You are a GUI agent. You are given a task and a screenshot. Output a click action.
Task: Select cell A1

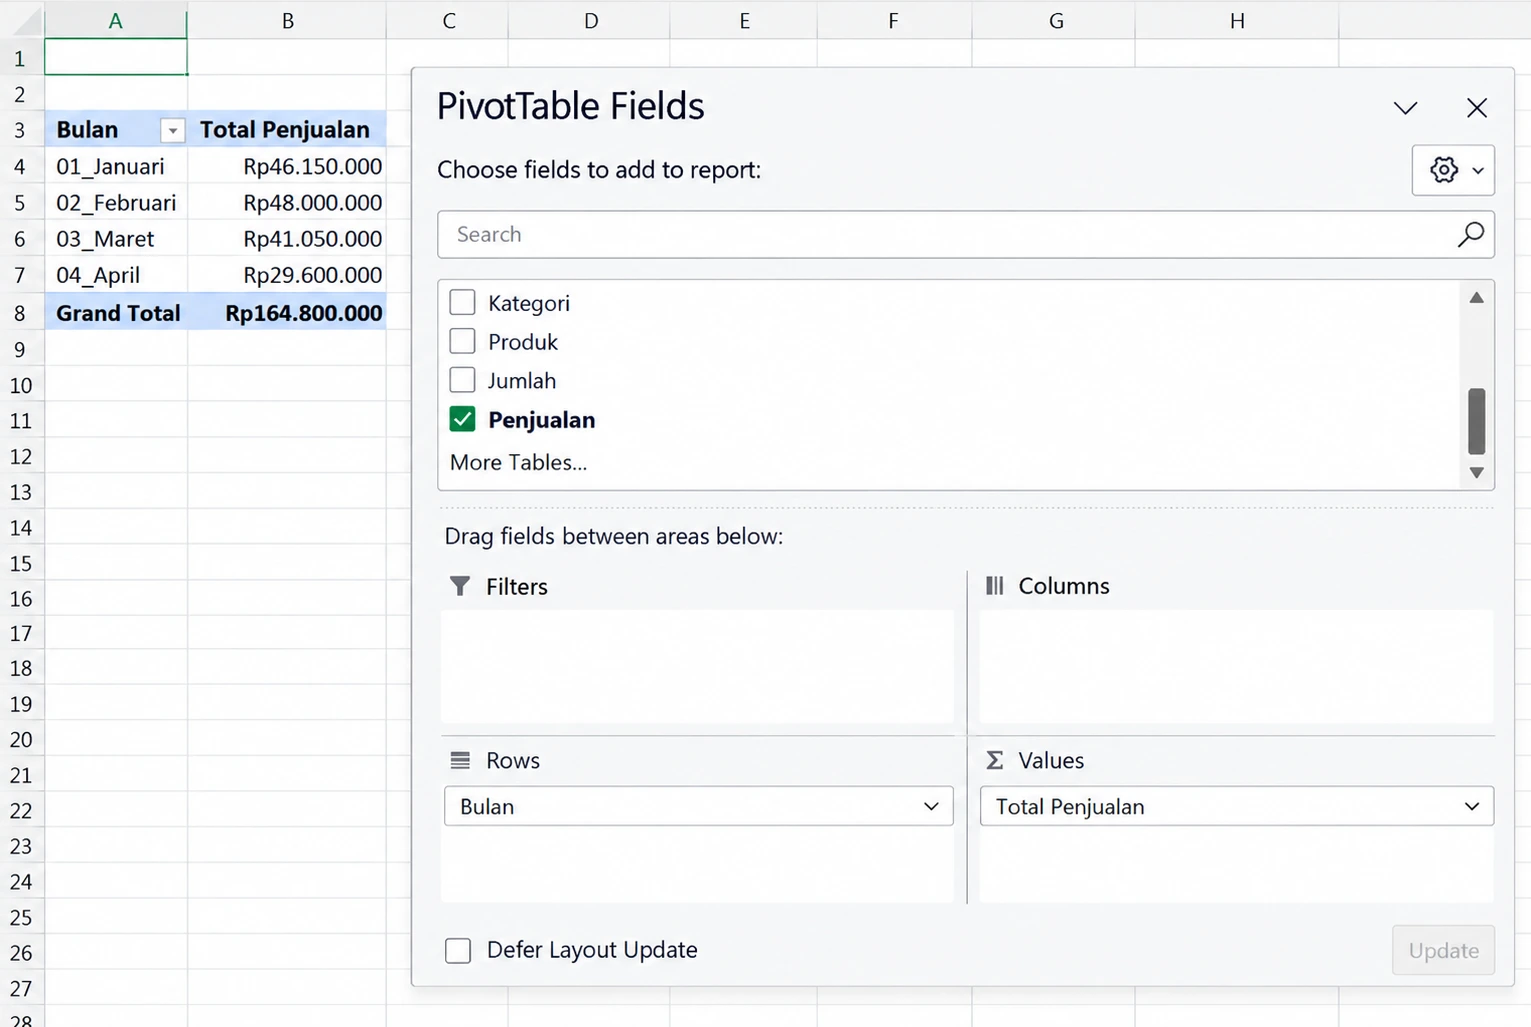(x=116, y=57)
